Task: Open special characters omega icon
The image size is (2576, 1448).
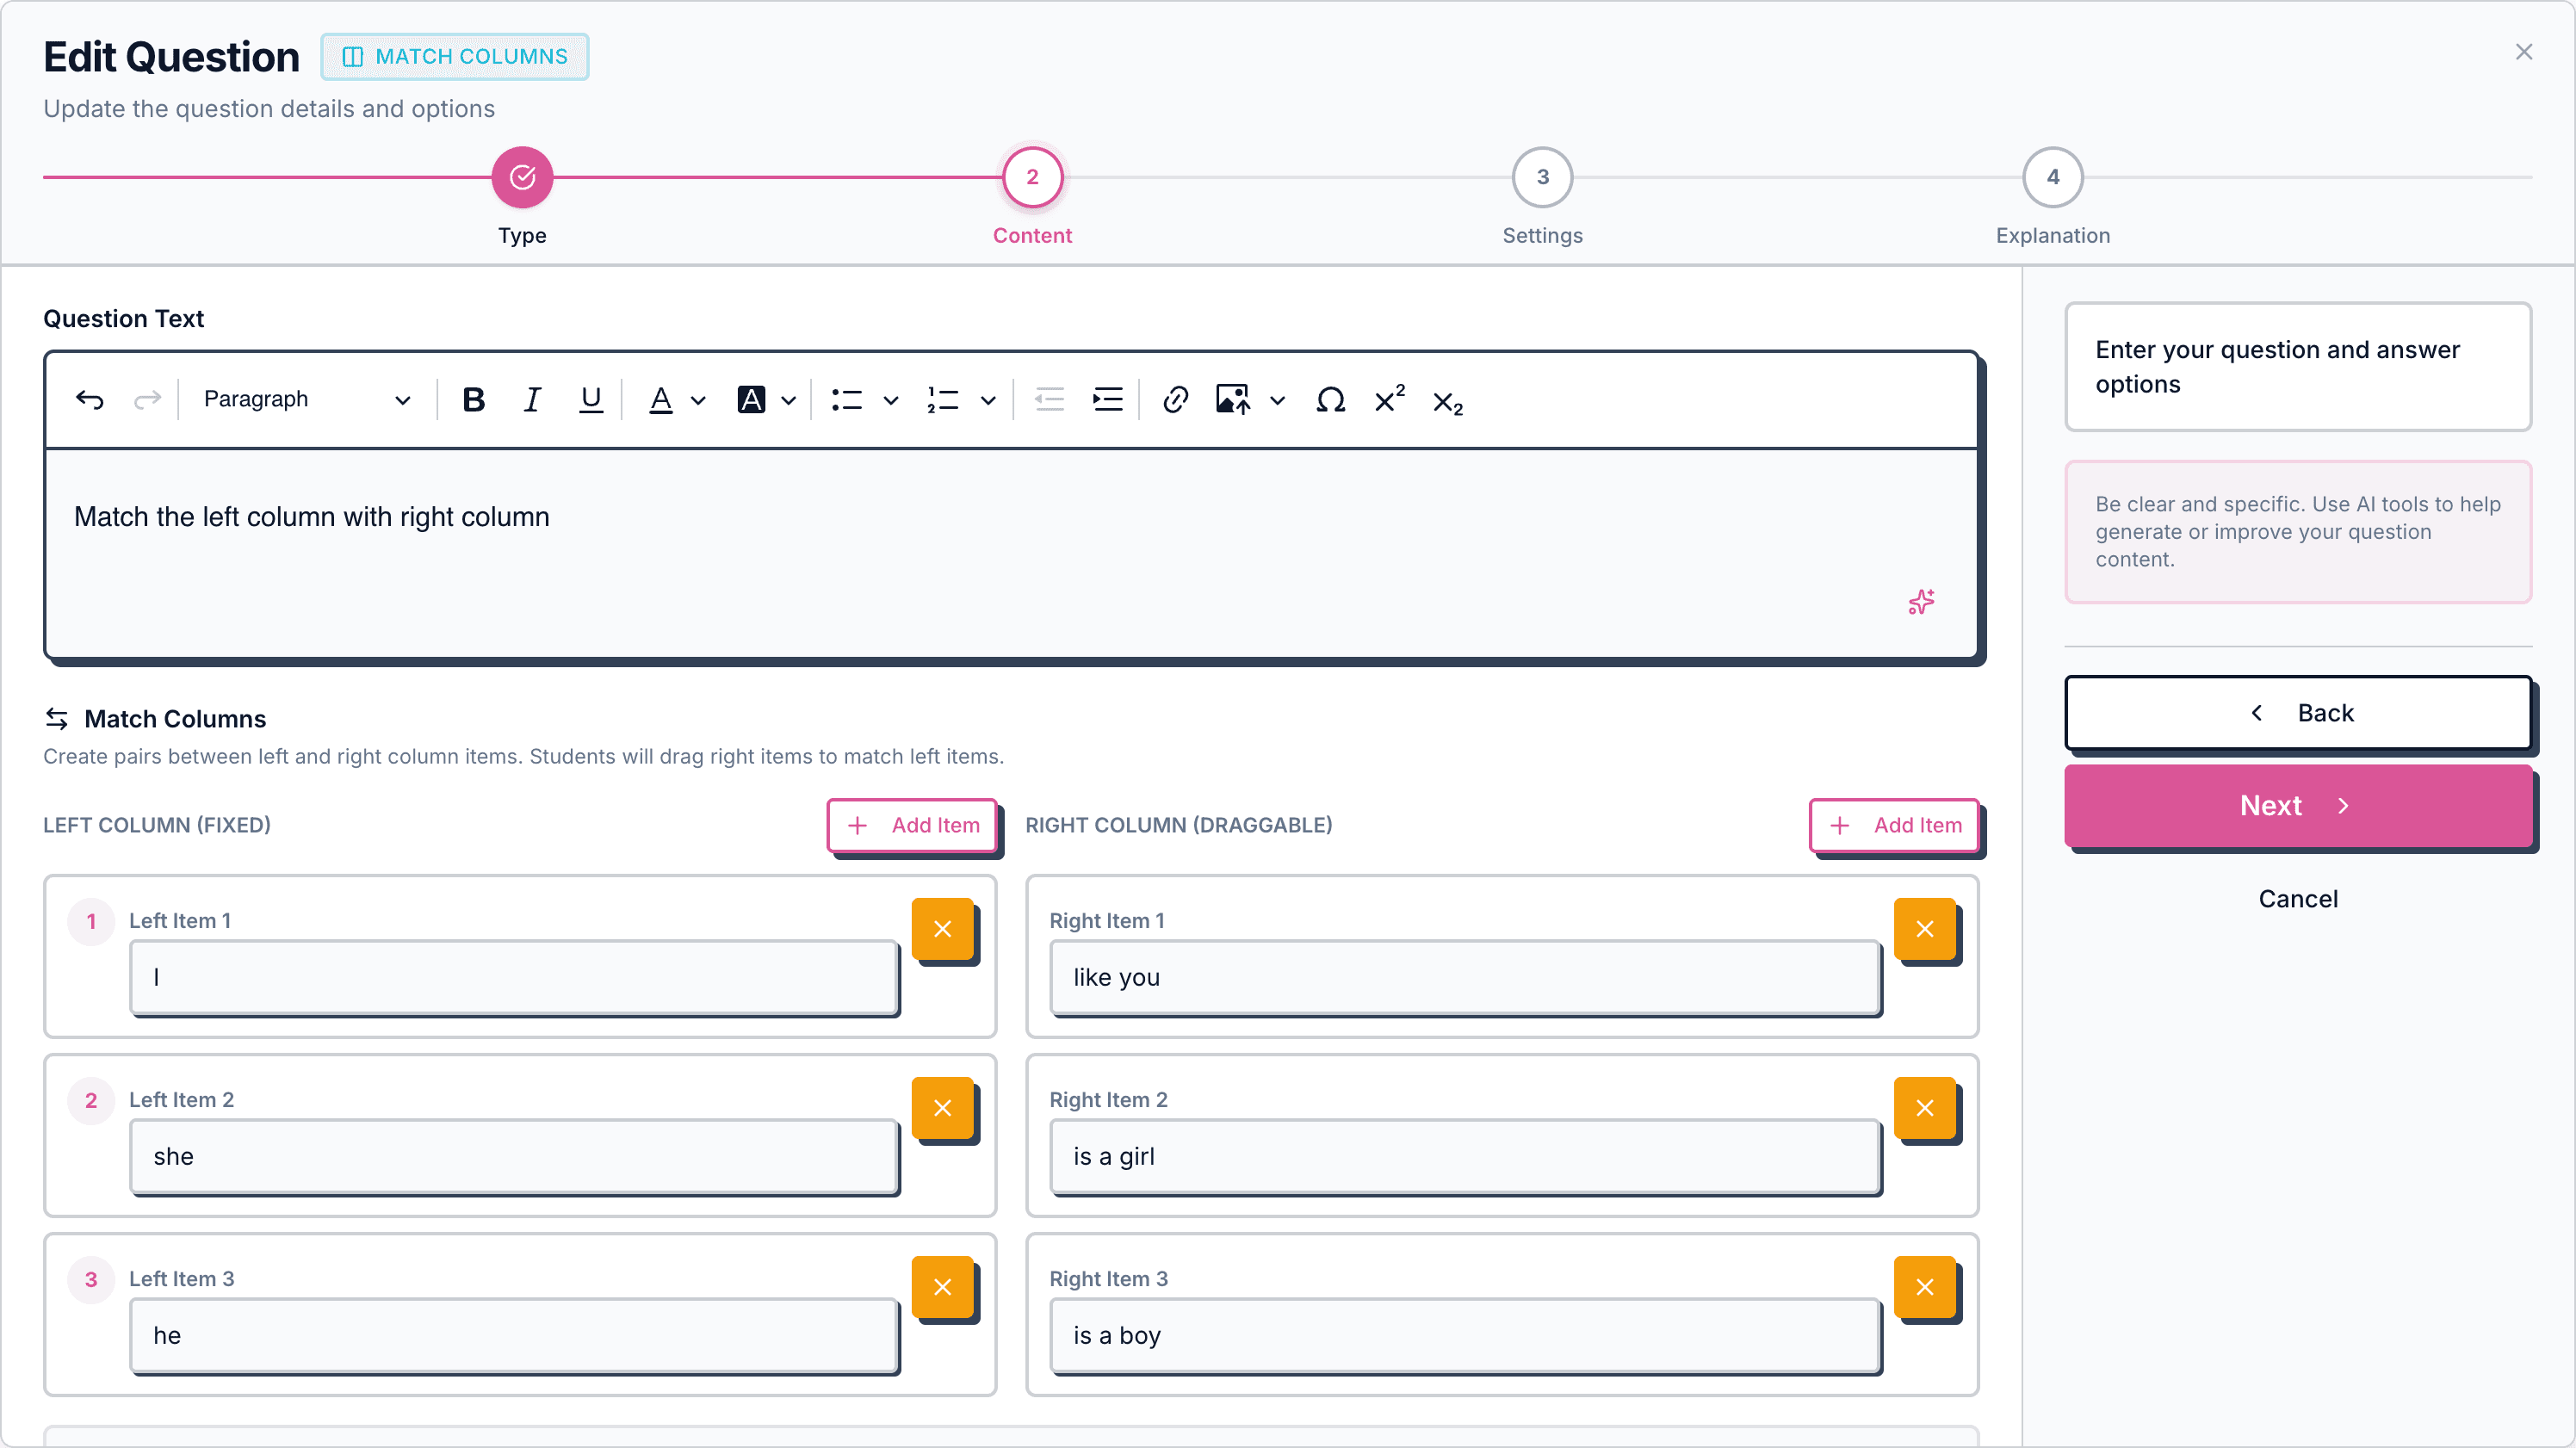Action: pos(1330,400)
